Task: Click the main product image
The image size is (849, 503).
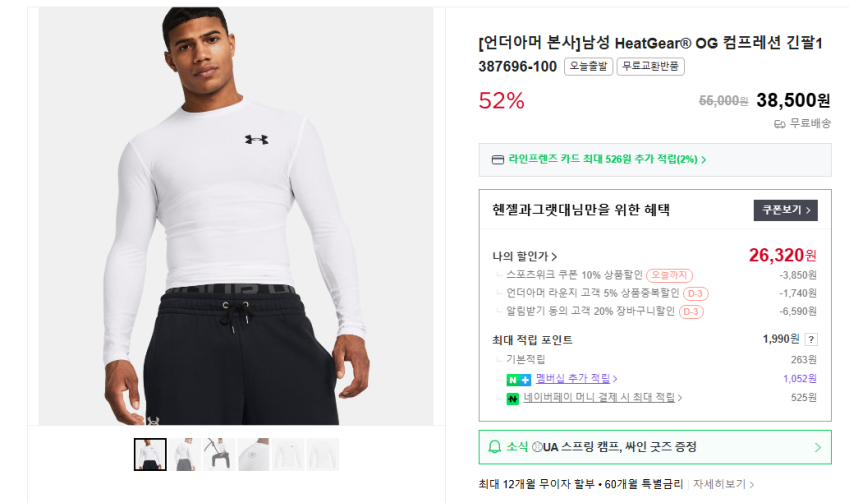Action: 236,215
